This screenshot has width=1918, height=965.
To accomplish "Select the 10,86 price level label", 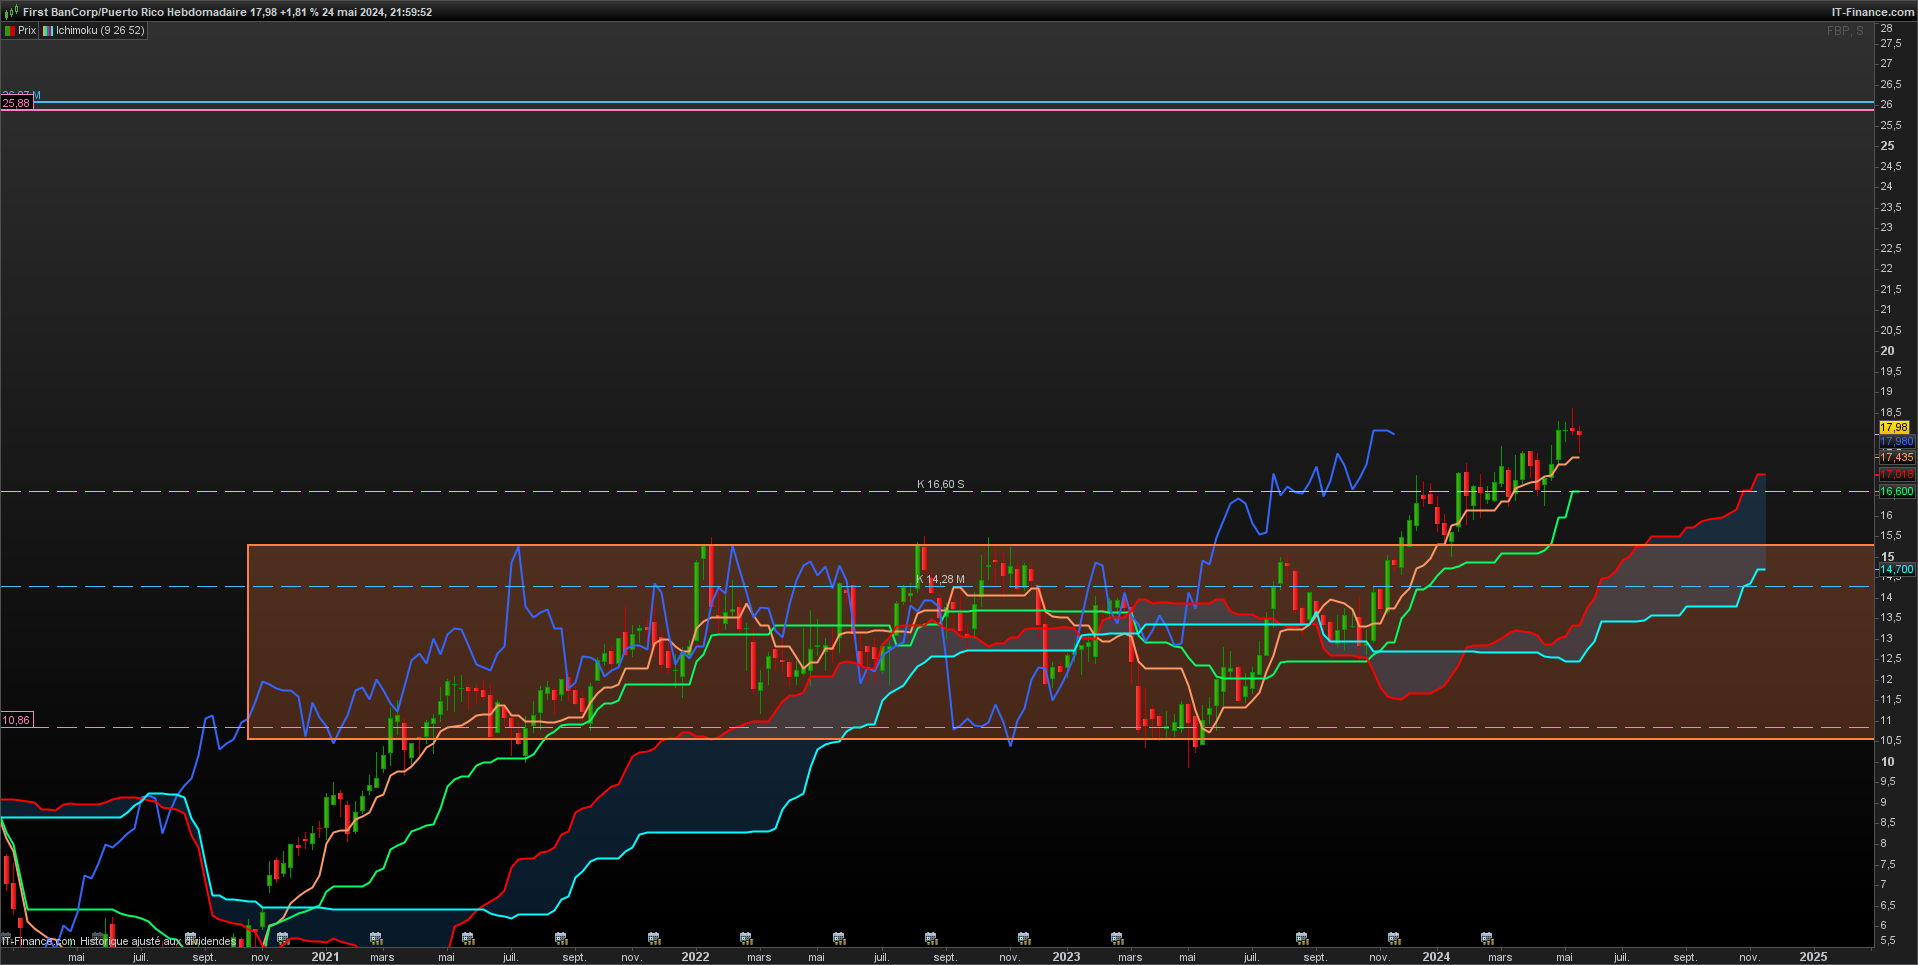I will [16, 720].
